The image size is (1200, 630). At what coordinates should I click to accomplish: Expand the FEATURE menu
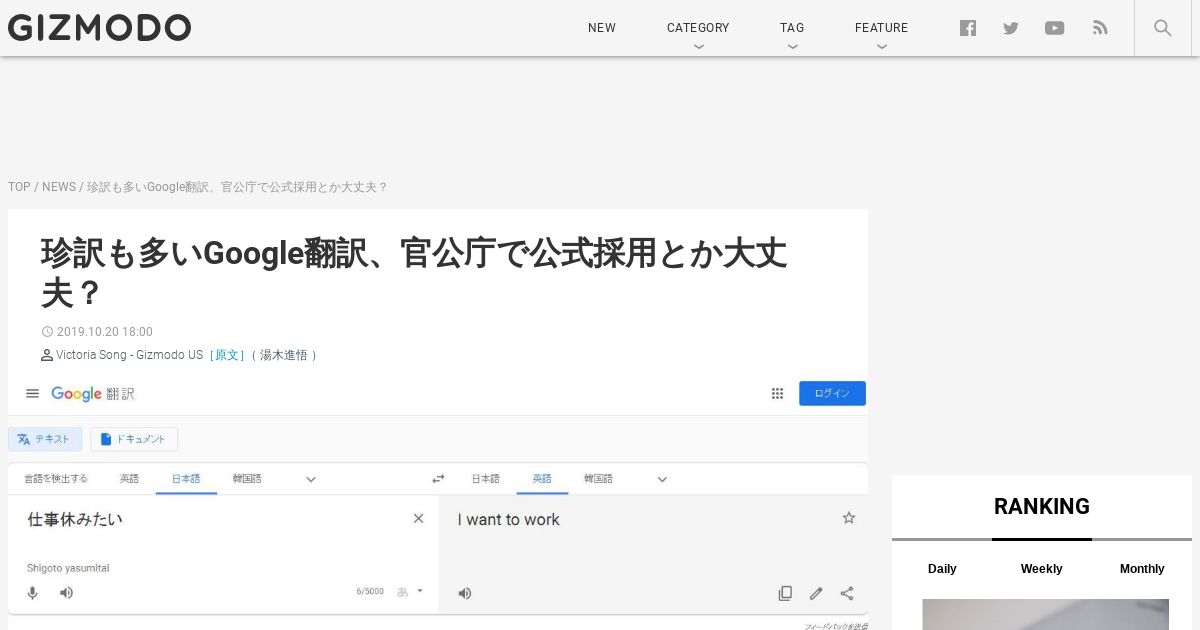[881, 28]
